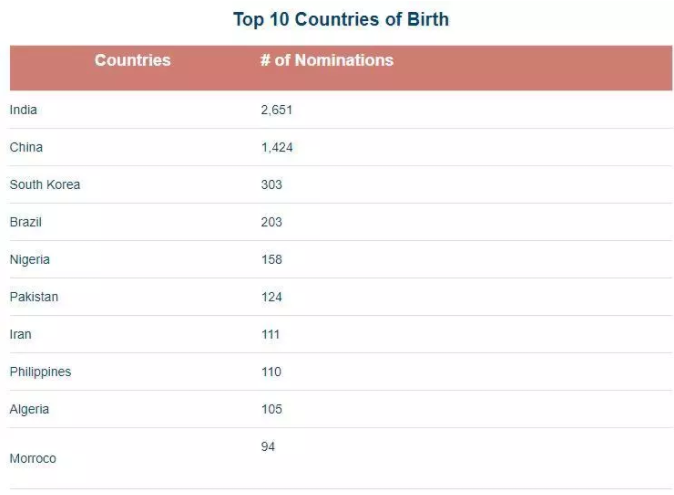This screenshot has height=495, width=674.
Task: Click the 'Top 10 Countries of Birth' title
Action: tap(341, 19)
